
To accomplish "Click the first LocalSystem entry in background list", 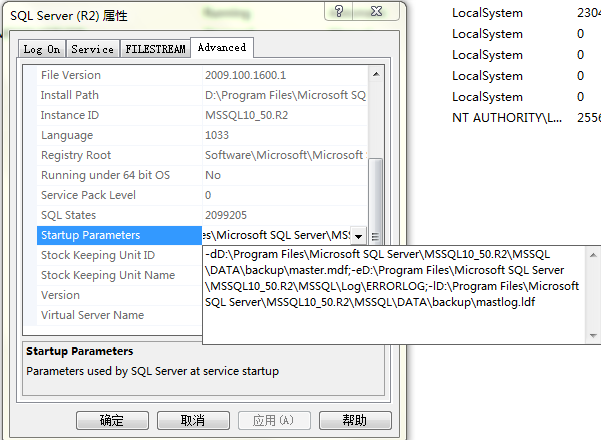I will pos(487,13).
